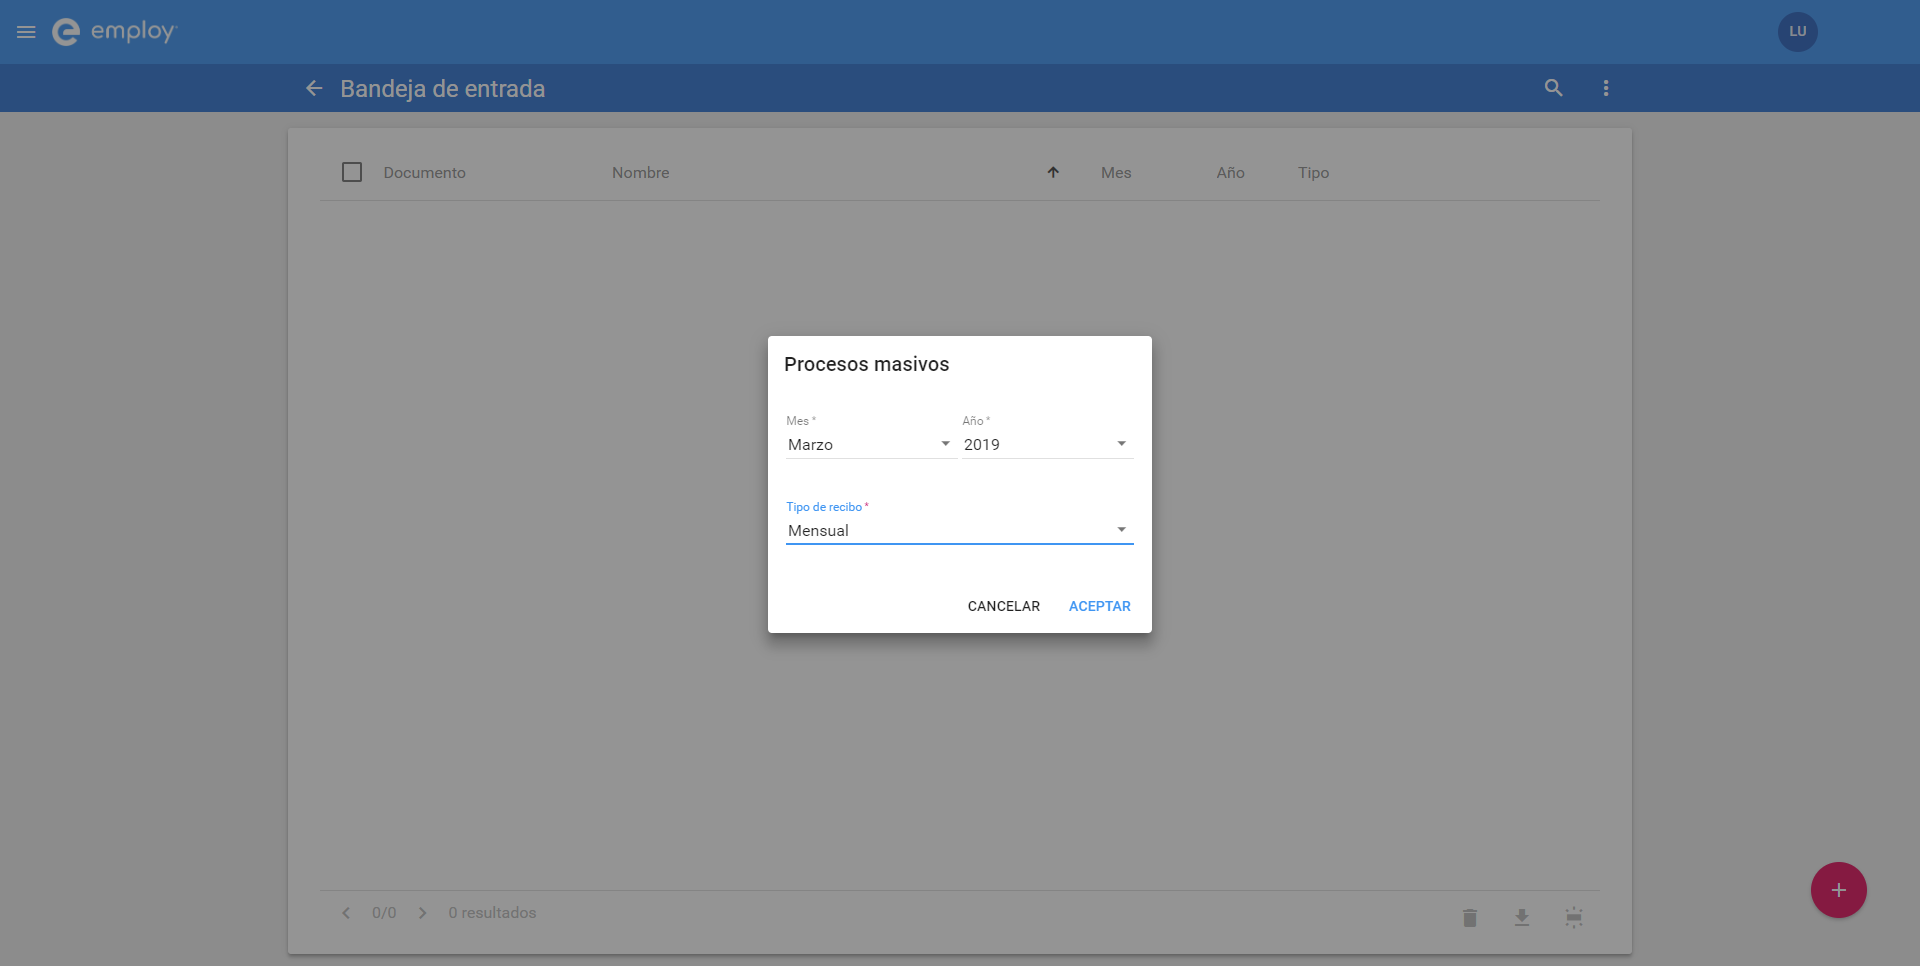Click the pink plus floating button

point(1838,890)
